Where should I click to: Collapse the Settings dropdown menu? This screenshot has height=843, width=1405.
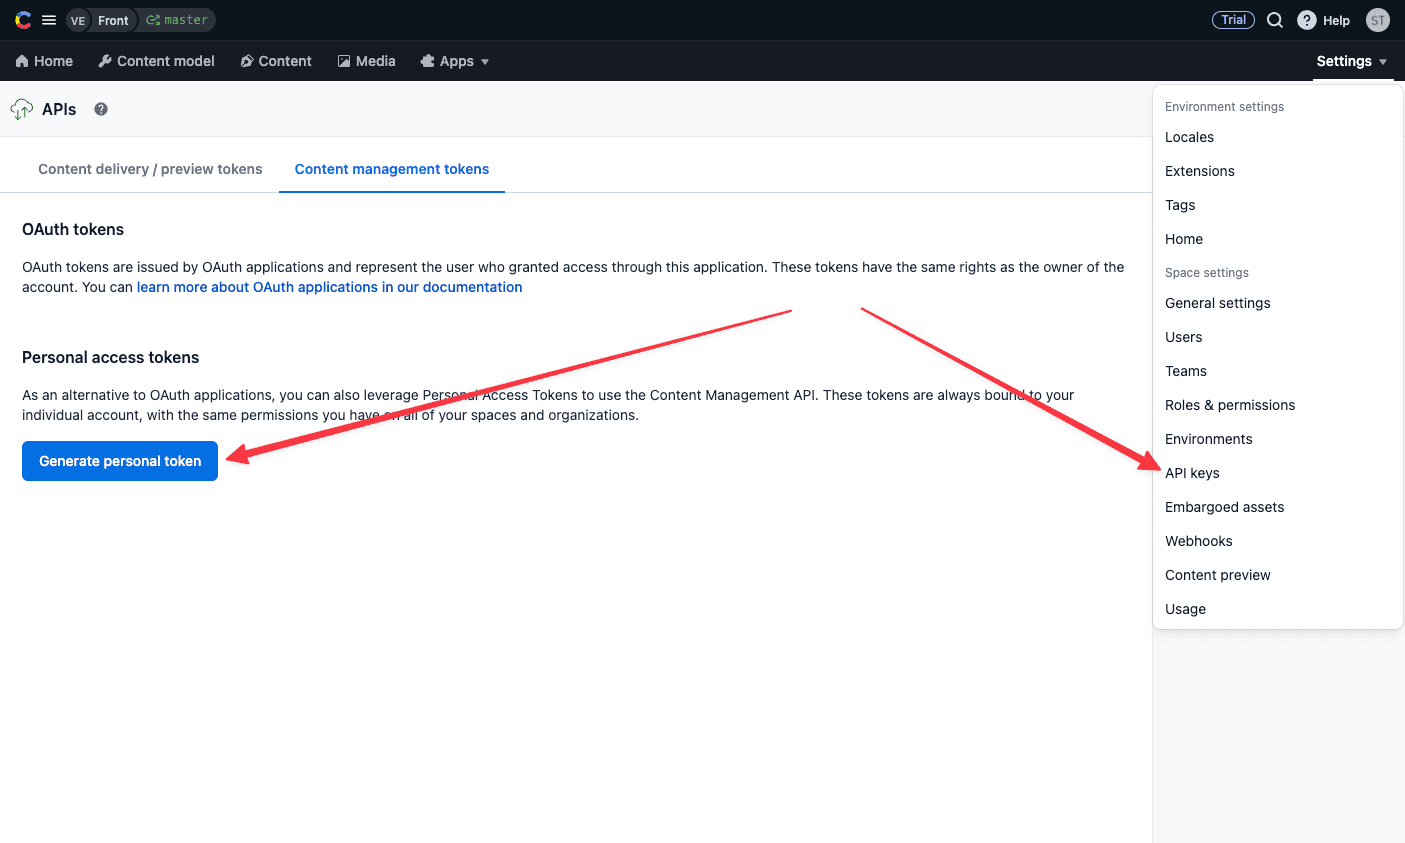tap(1351, 61)
